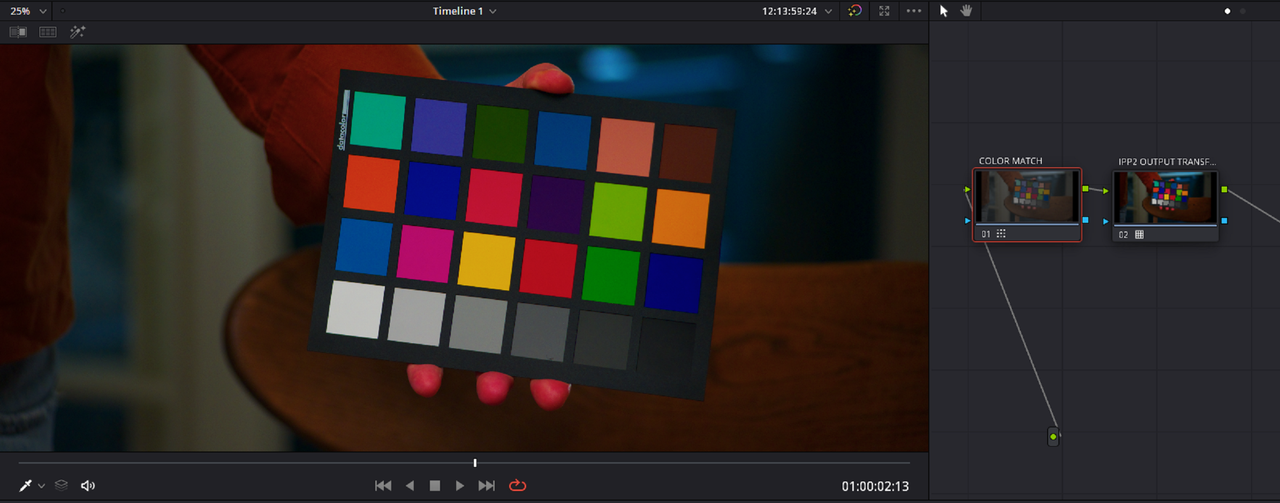The width and height of the screenshot is (1280, 503).
Task: Play the clip in reverse
Action: coord(409,485)
